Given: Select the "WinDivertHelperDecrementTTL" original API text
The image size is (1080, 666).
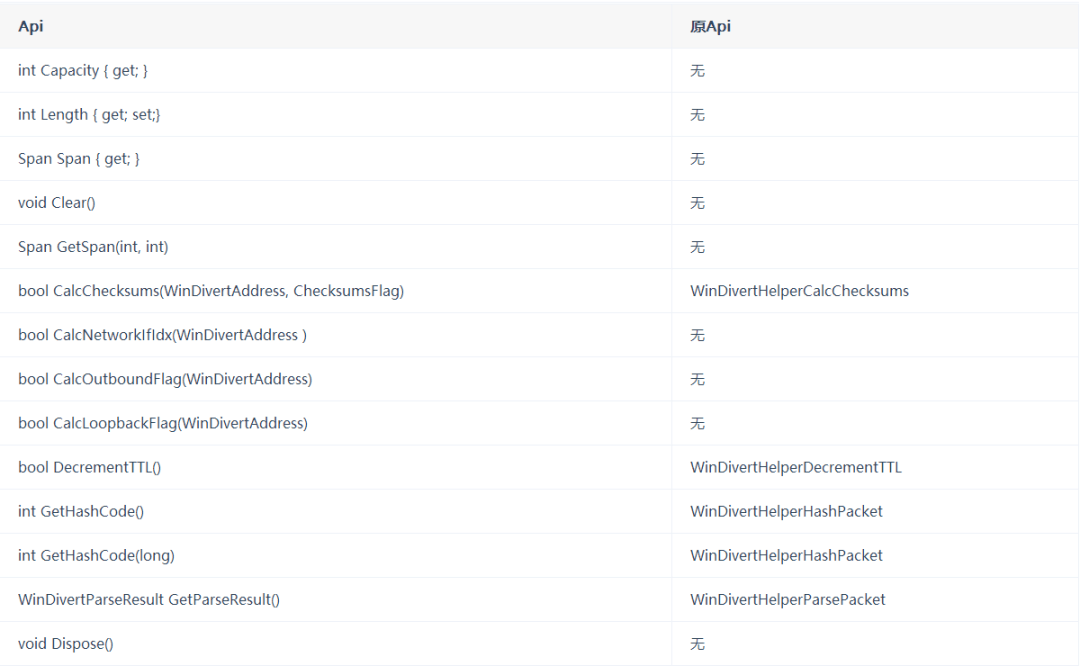Looking at the screenshot, I should tap(795, 467).
